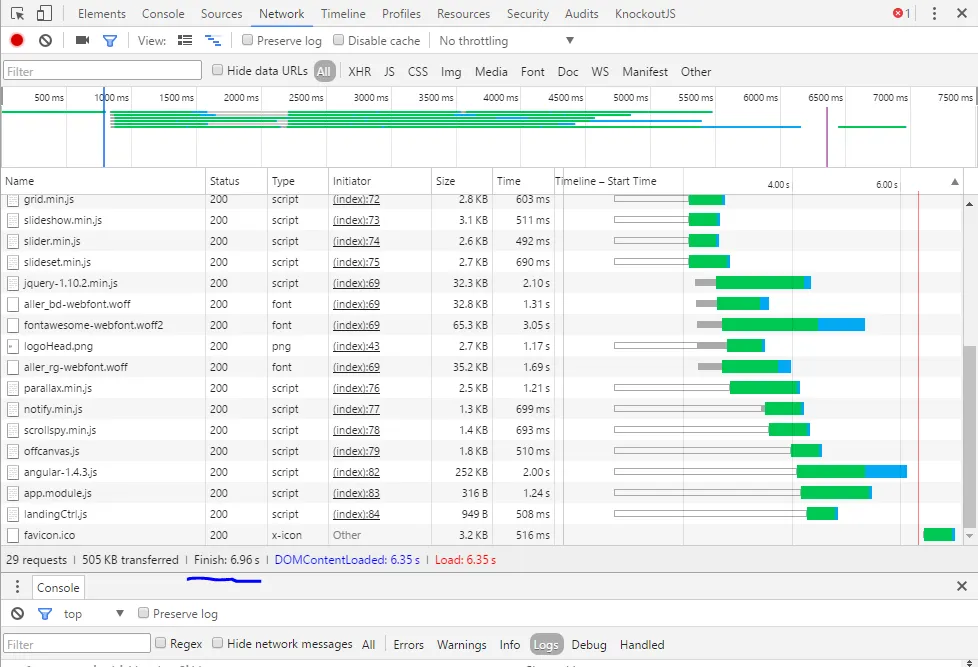Open the No throttling dropdown

pos(506,41)
